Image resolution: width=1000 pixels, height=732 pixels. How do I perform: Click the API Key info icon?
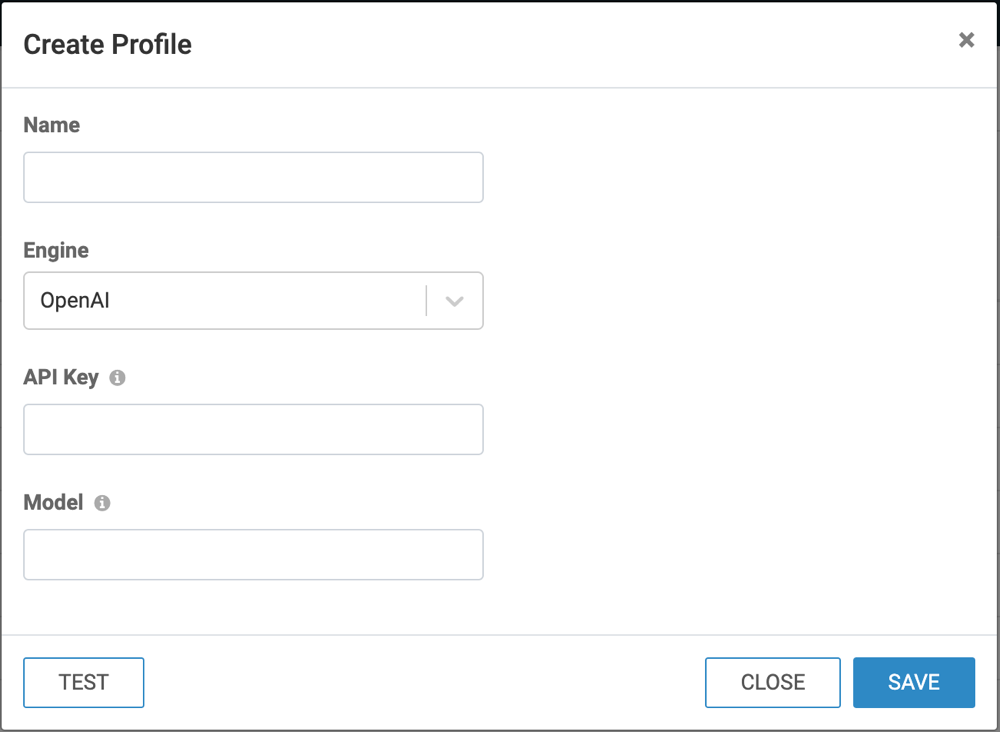(x=117, y=378)
